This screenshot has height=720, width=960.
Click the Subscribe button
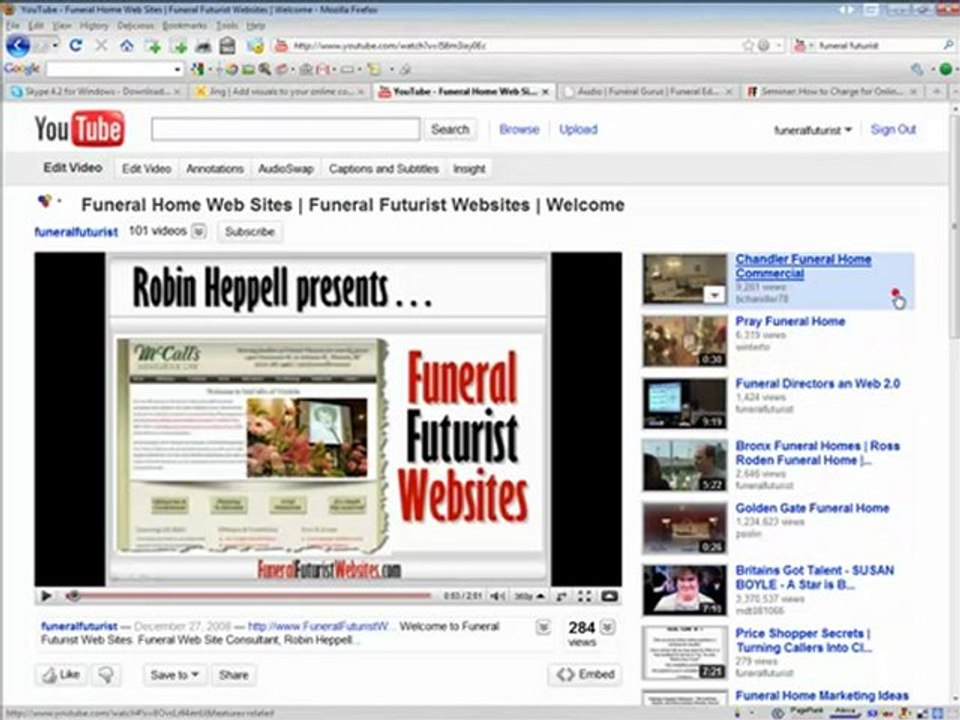point(250,231)
